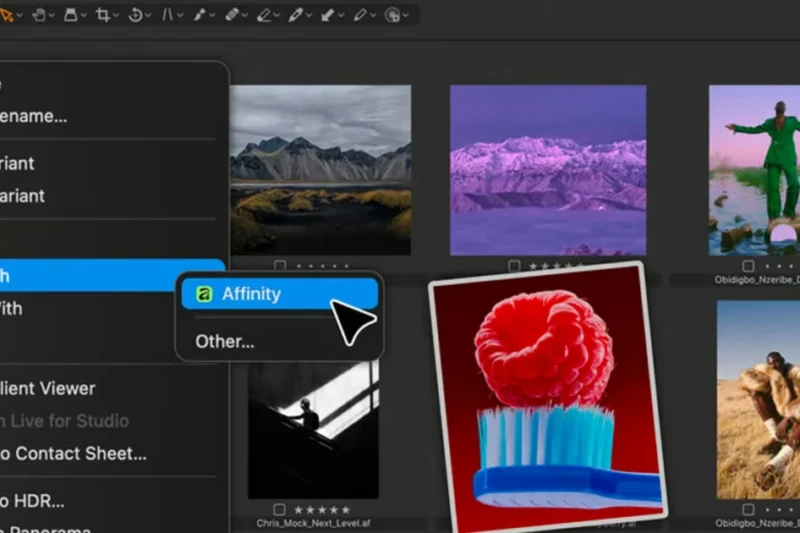Open the Keystone tool dropdown arrow
This screenshot has height=533, width=800.
click(180, 15)
